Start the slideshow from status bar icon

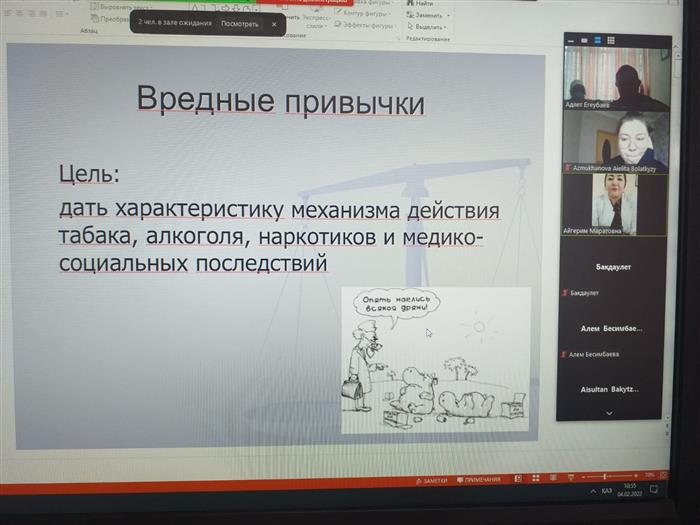[573, 479]
